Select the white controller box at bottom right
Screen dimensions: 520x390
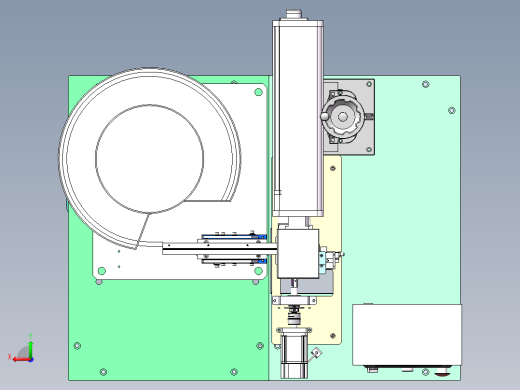[407, 335]
